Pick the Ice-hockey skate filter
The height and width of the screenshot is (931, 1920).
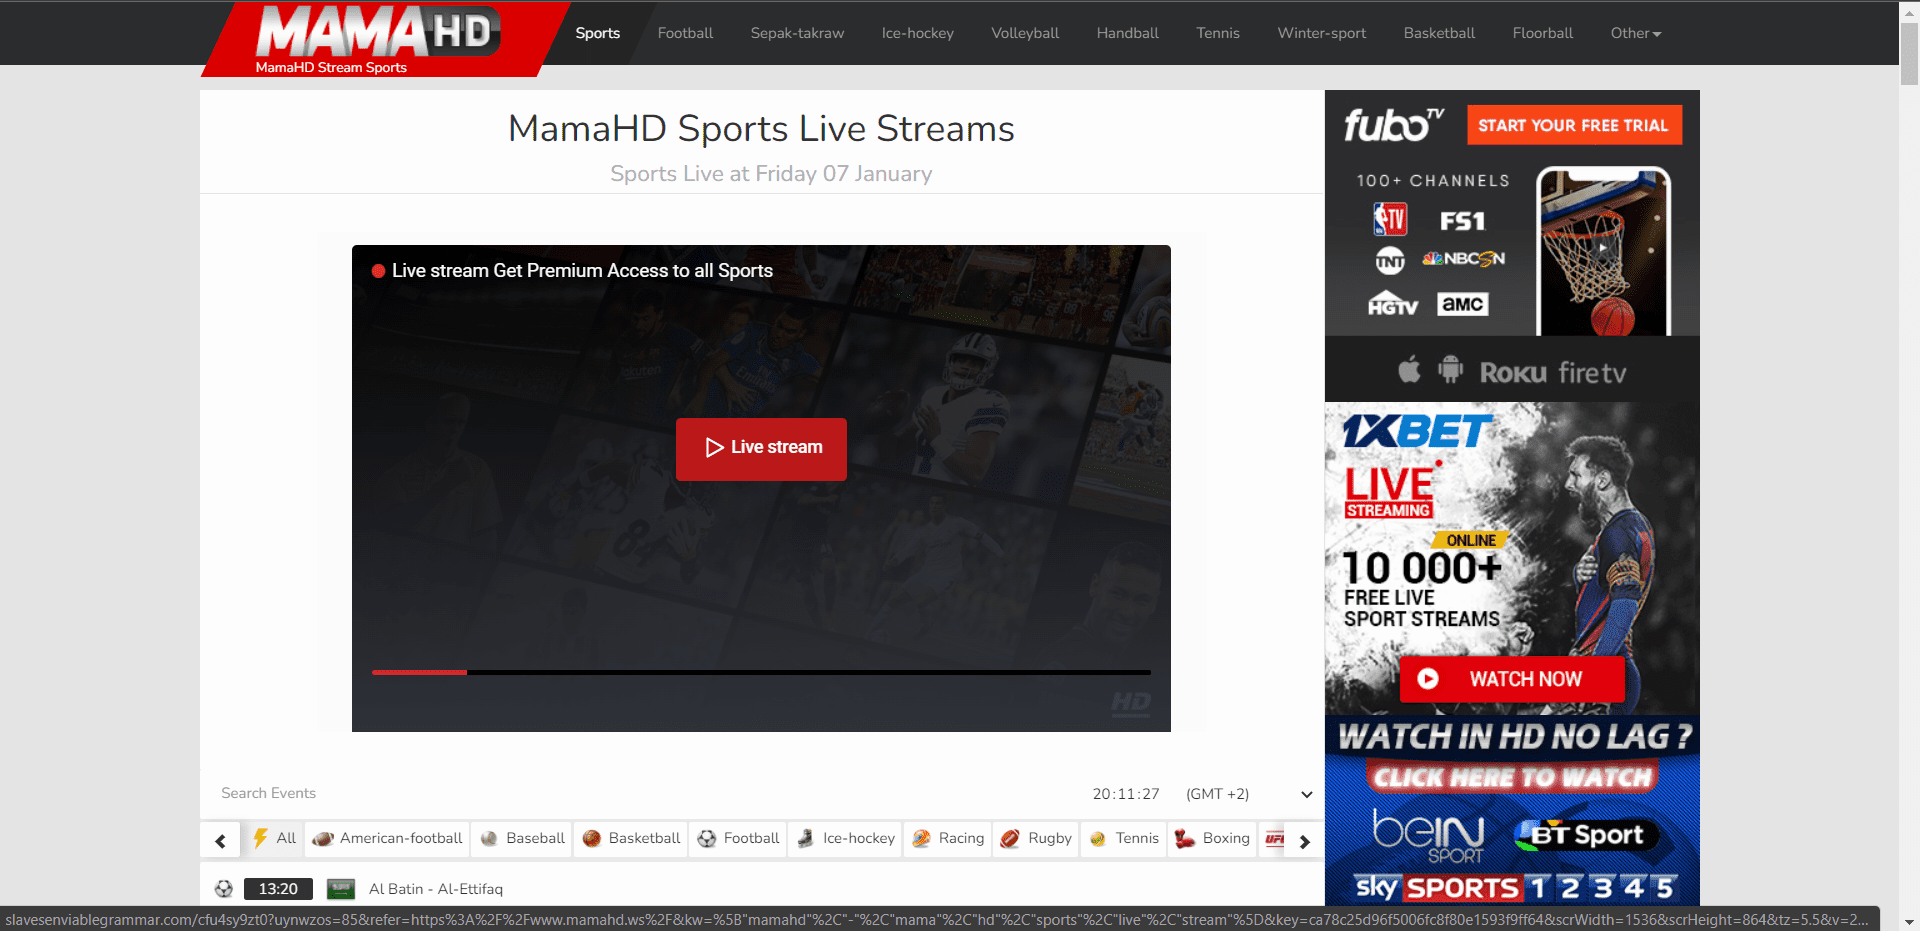[x=806, y=839]
